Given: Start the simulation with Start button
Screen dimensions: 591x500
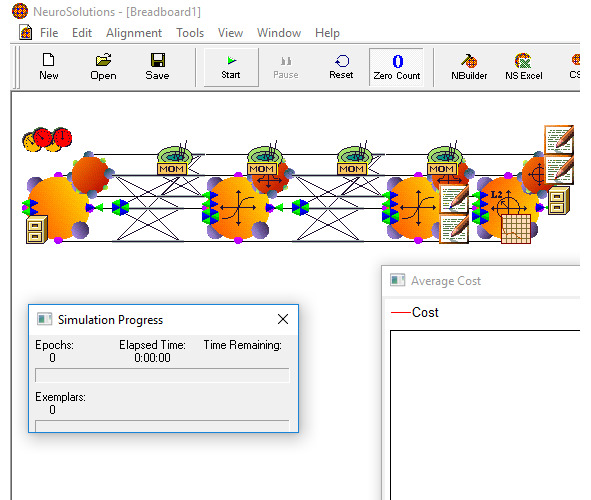Looking at the screenshot, I should pyautogui.click(x=231, y=67).
